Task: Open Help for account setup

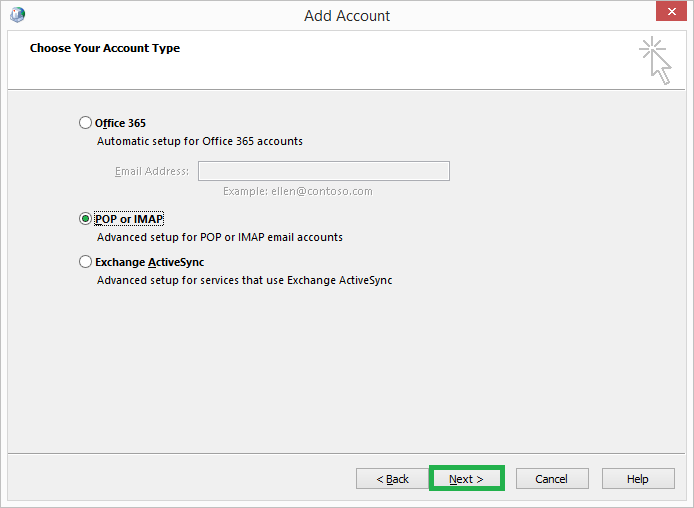Action: click(638, 479)
